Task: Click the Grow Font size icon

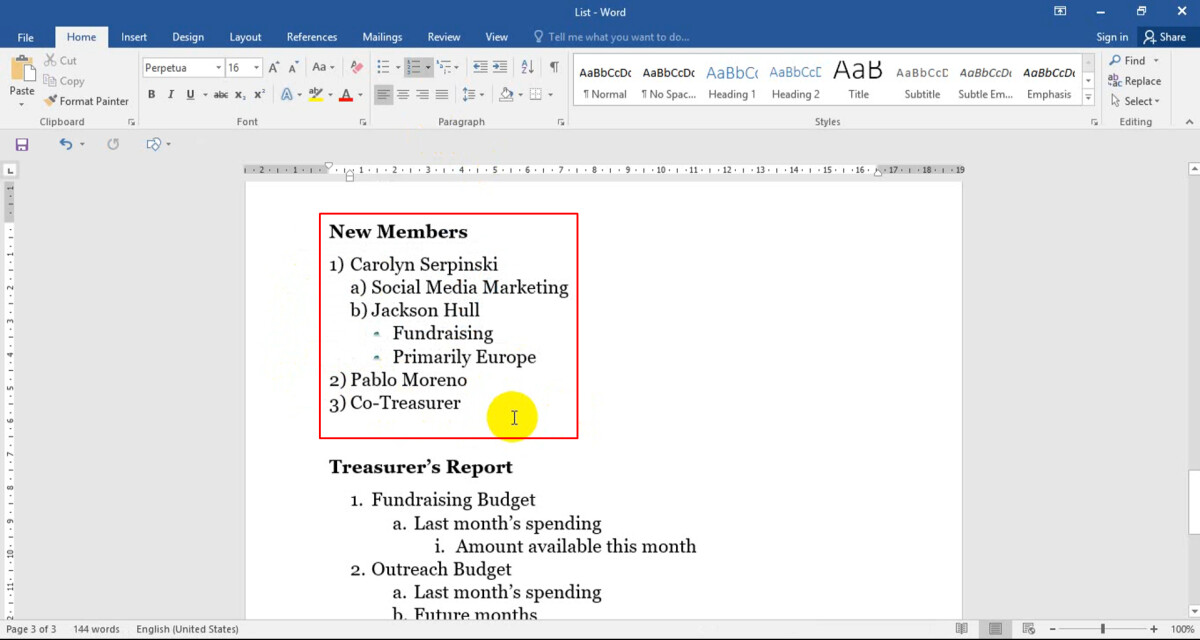Action: click(275, 68)
